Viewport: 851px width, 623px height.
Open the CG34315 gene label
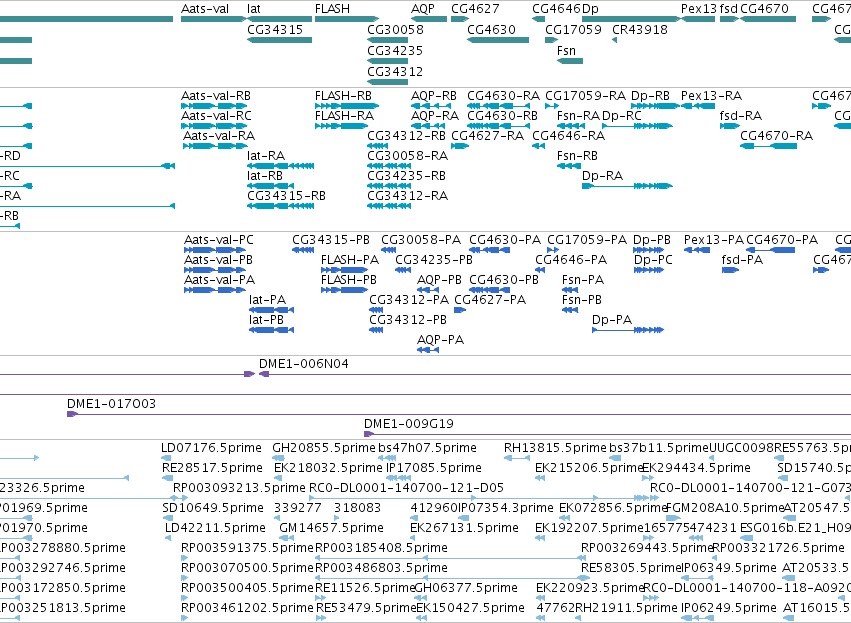275,29
